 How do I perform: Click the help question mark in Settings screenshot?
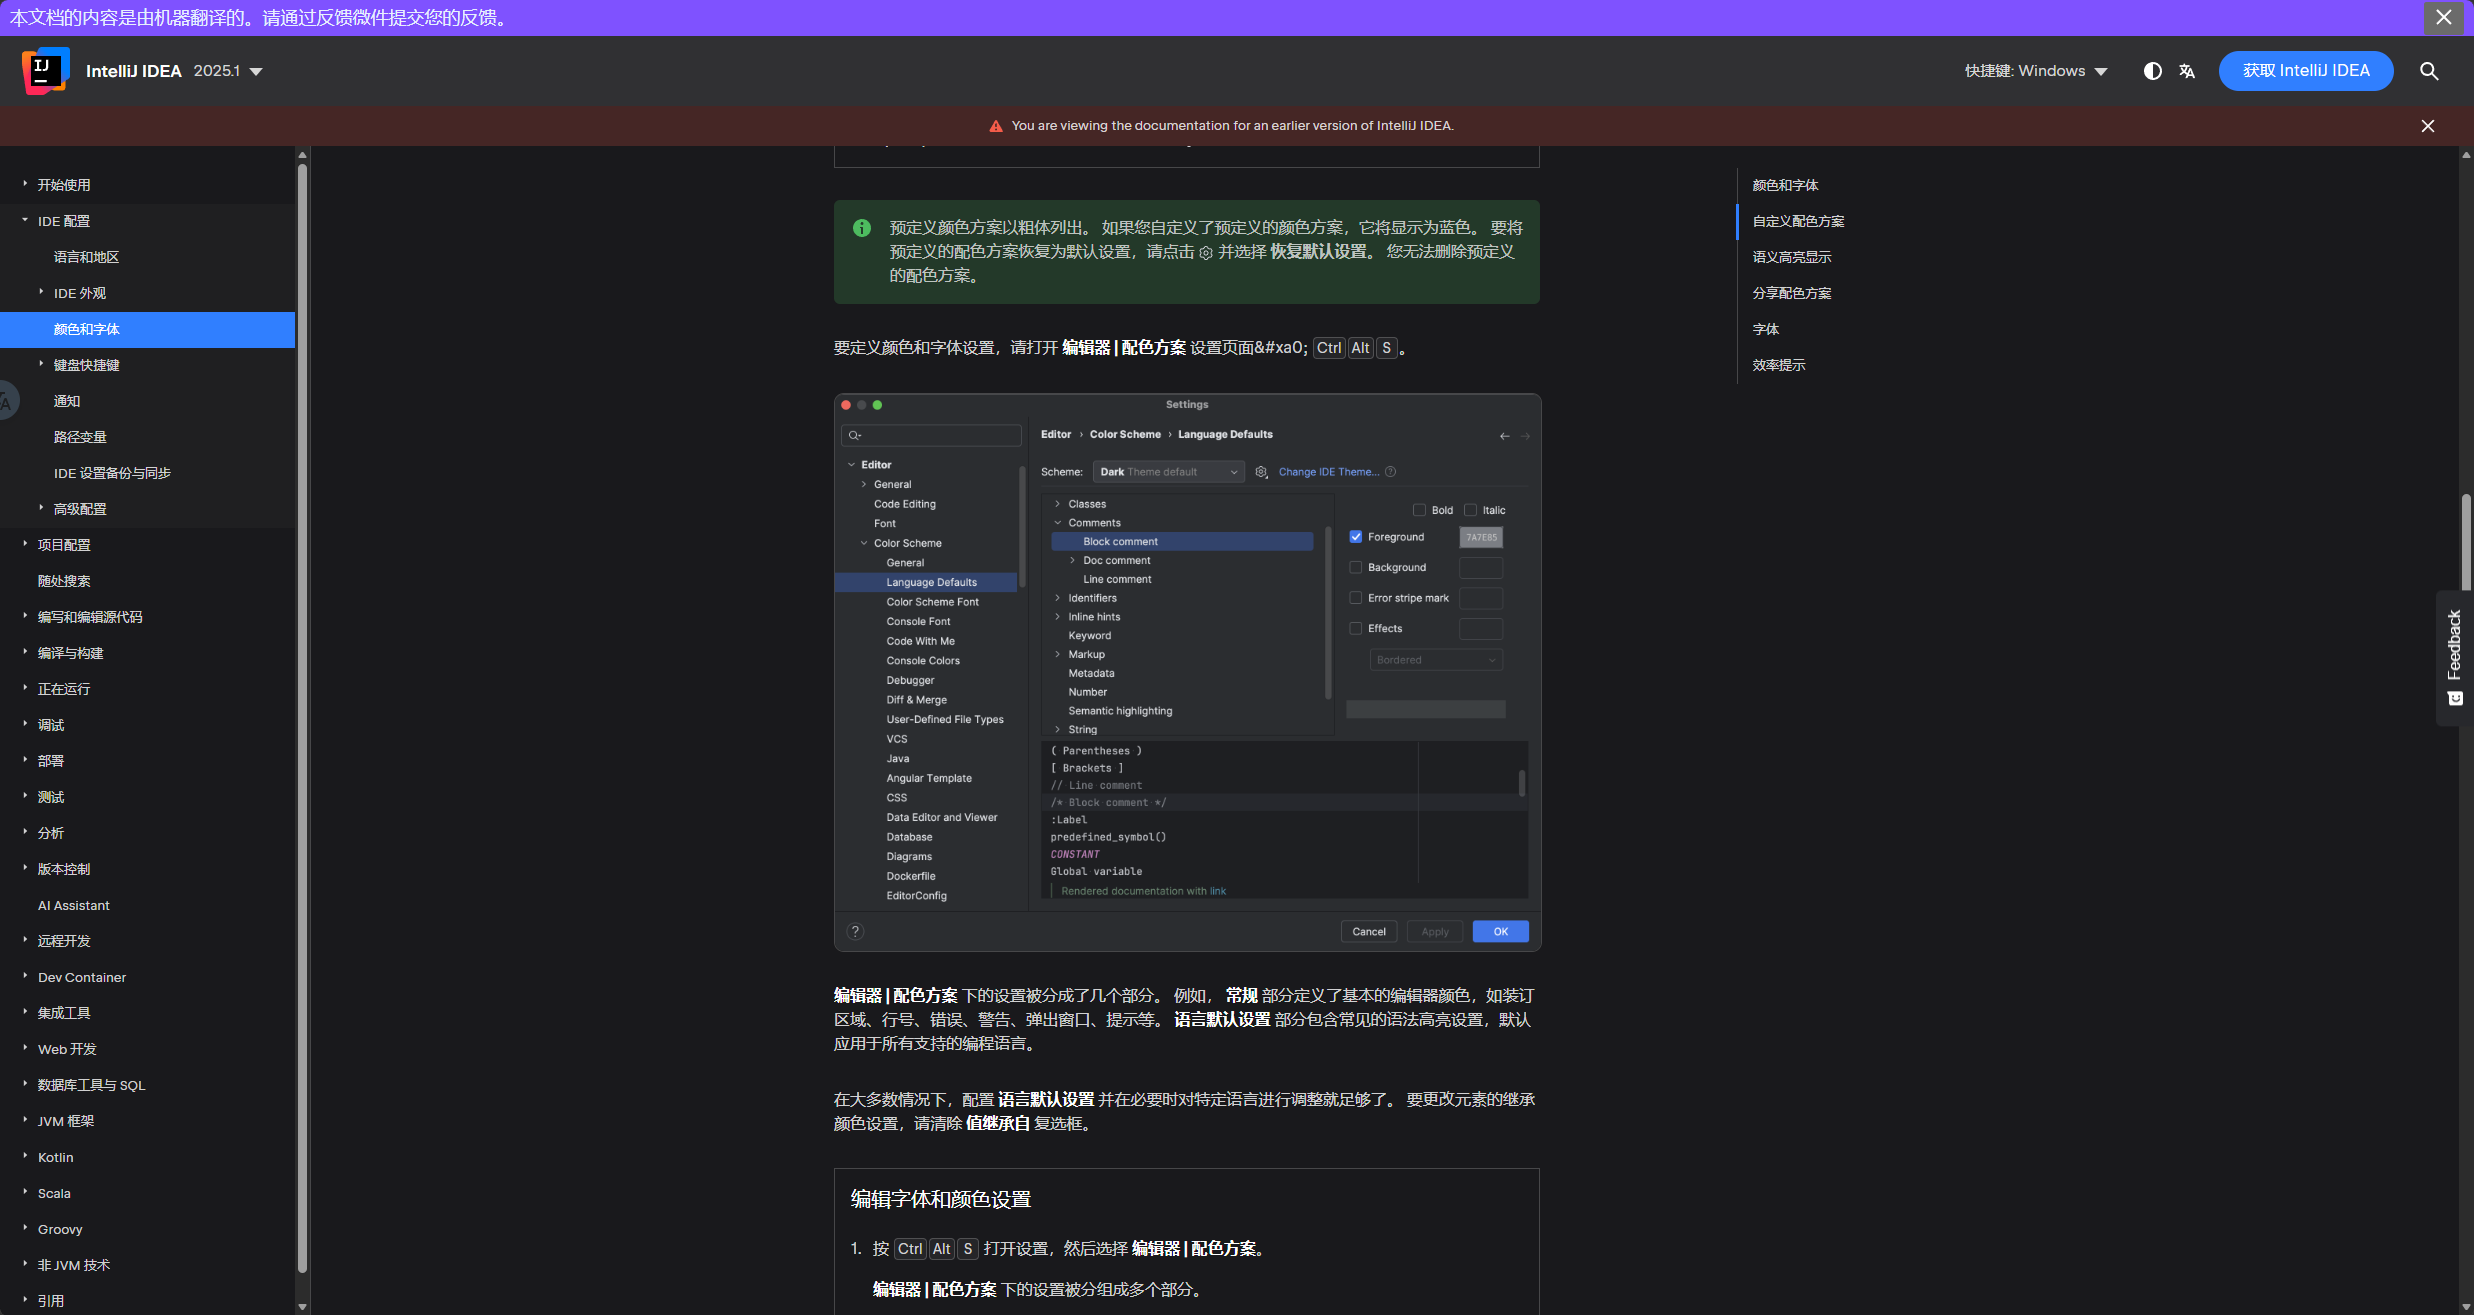pos(855,931)
